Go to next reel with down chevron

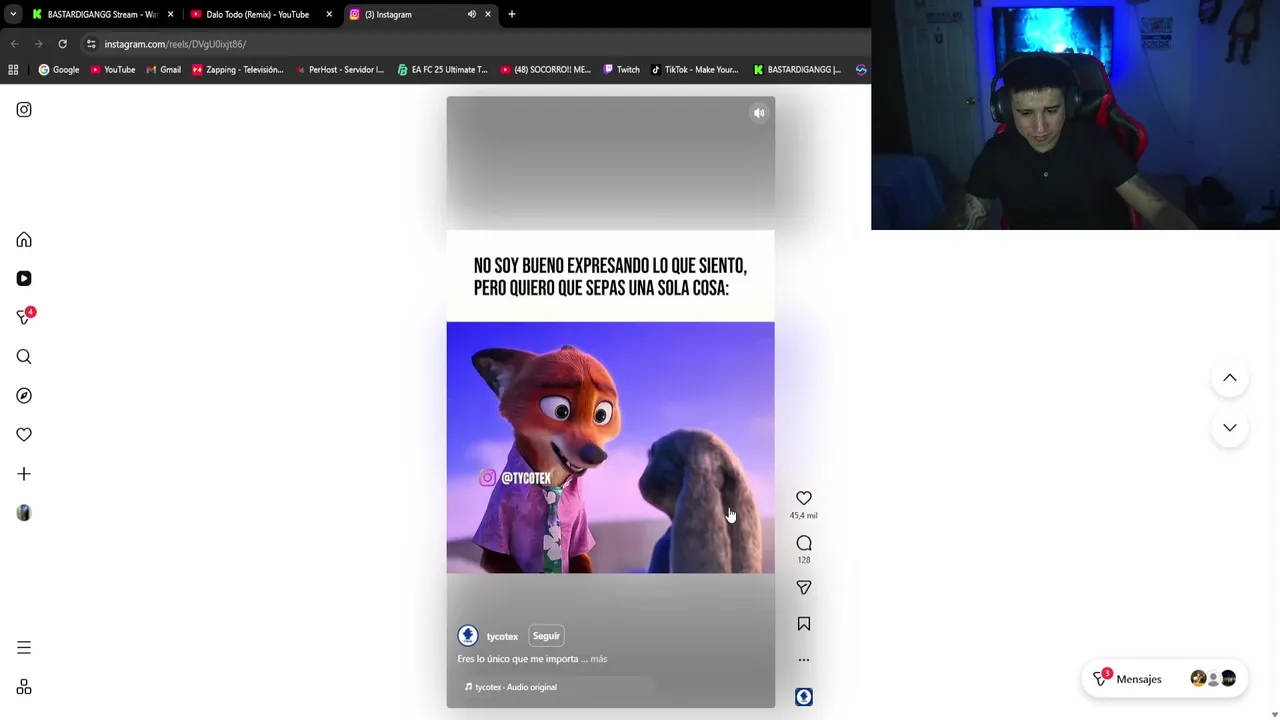pyautogui.click(x=1230, y=428)
